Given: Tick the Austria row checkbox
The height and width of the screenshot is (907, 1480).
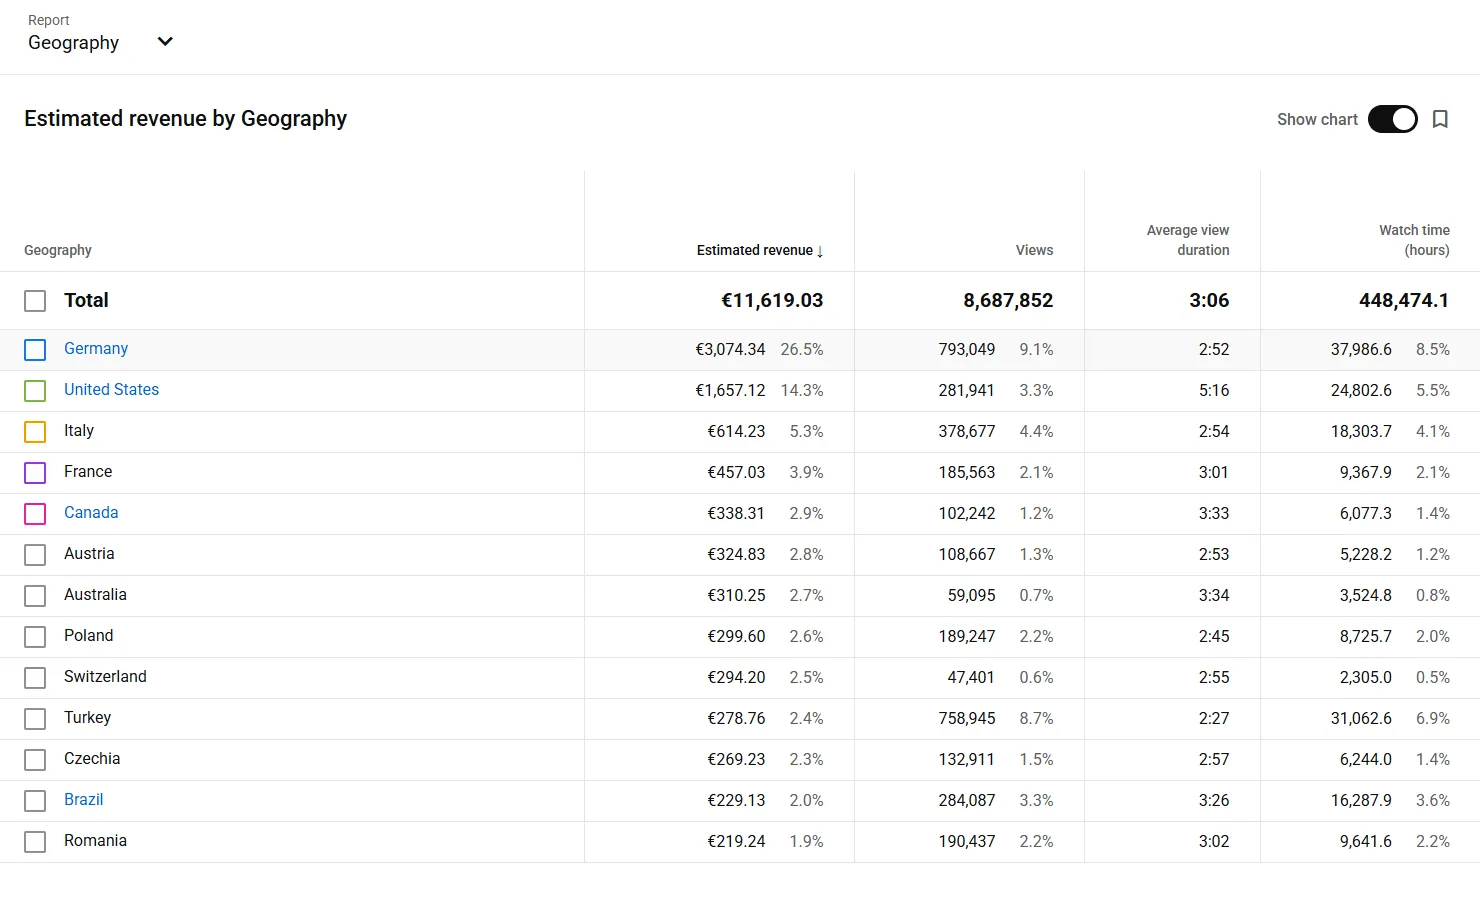Looking at the screenshot, I should (35, 555).
